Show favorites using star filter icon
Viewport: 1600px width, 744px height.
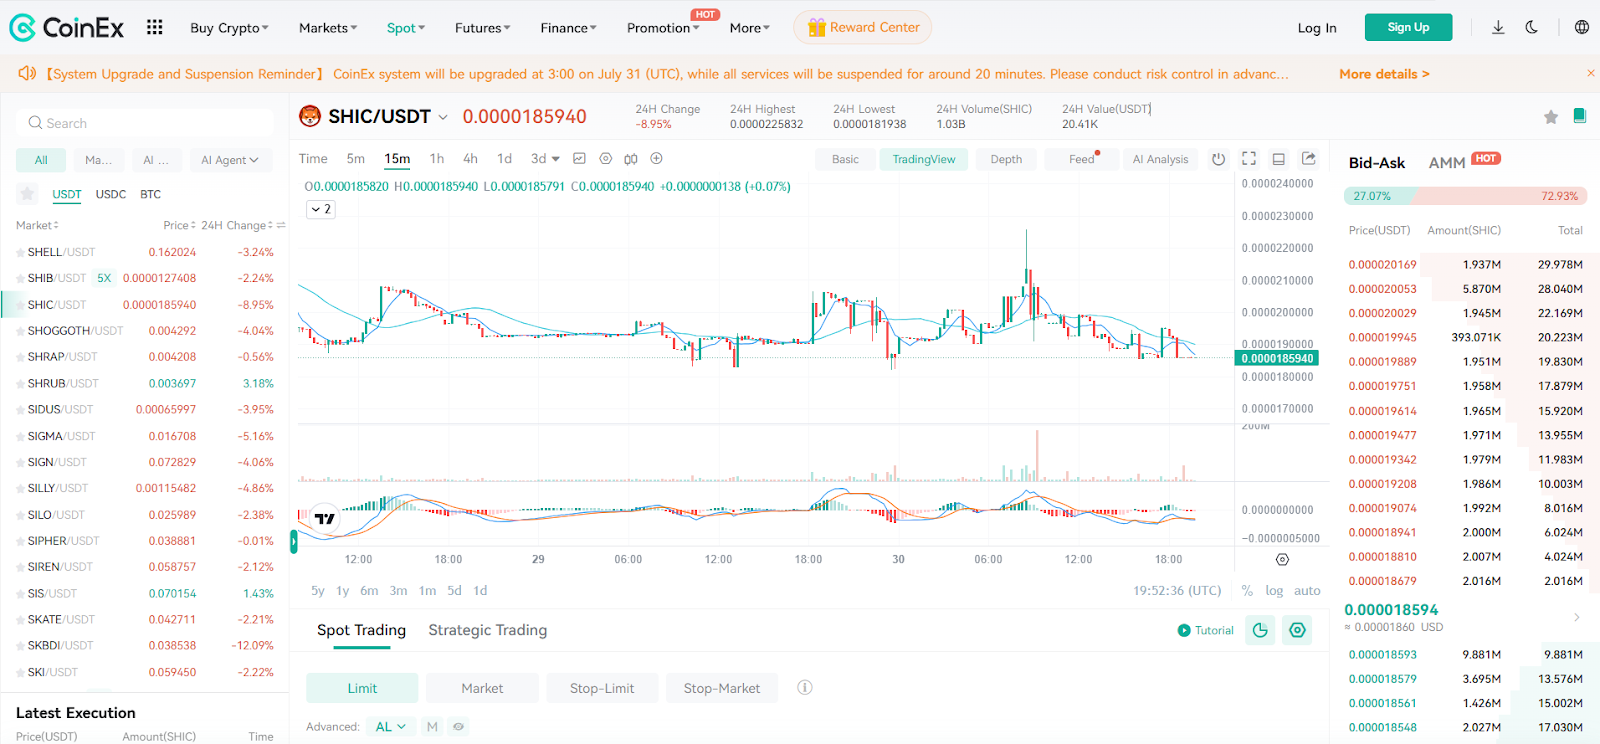coord(28,194)
